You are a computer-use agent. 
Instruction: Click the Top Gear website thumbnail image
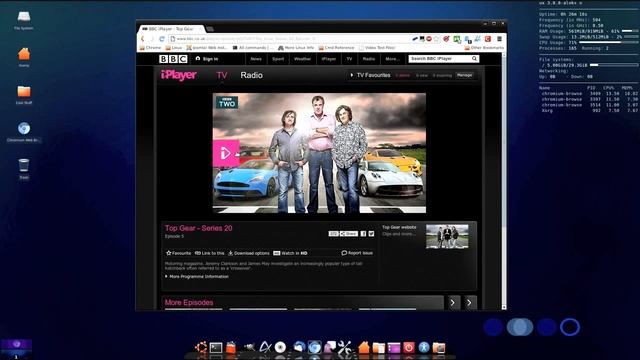(x=447, y=236)
